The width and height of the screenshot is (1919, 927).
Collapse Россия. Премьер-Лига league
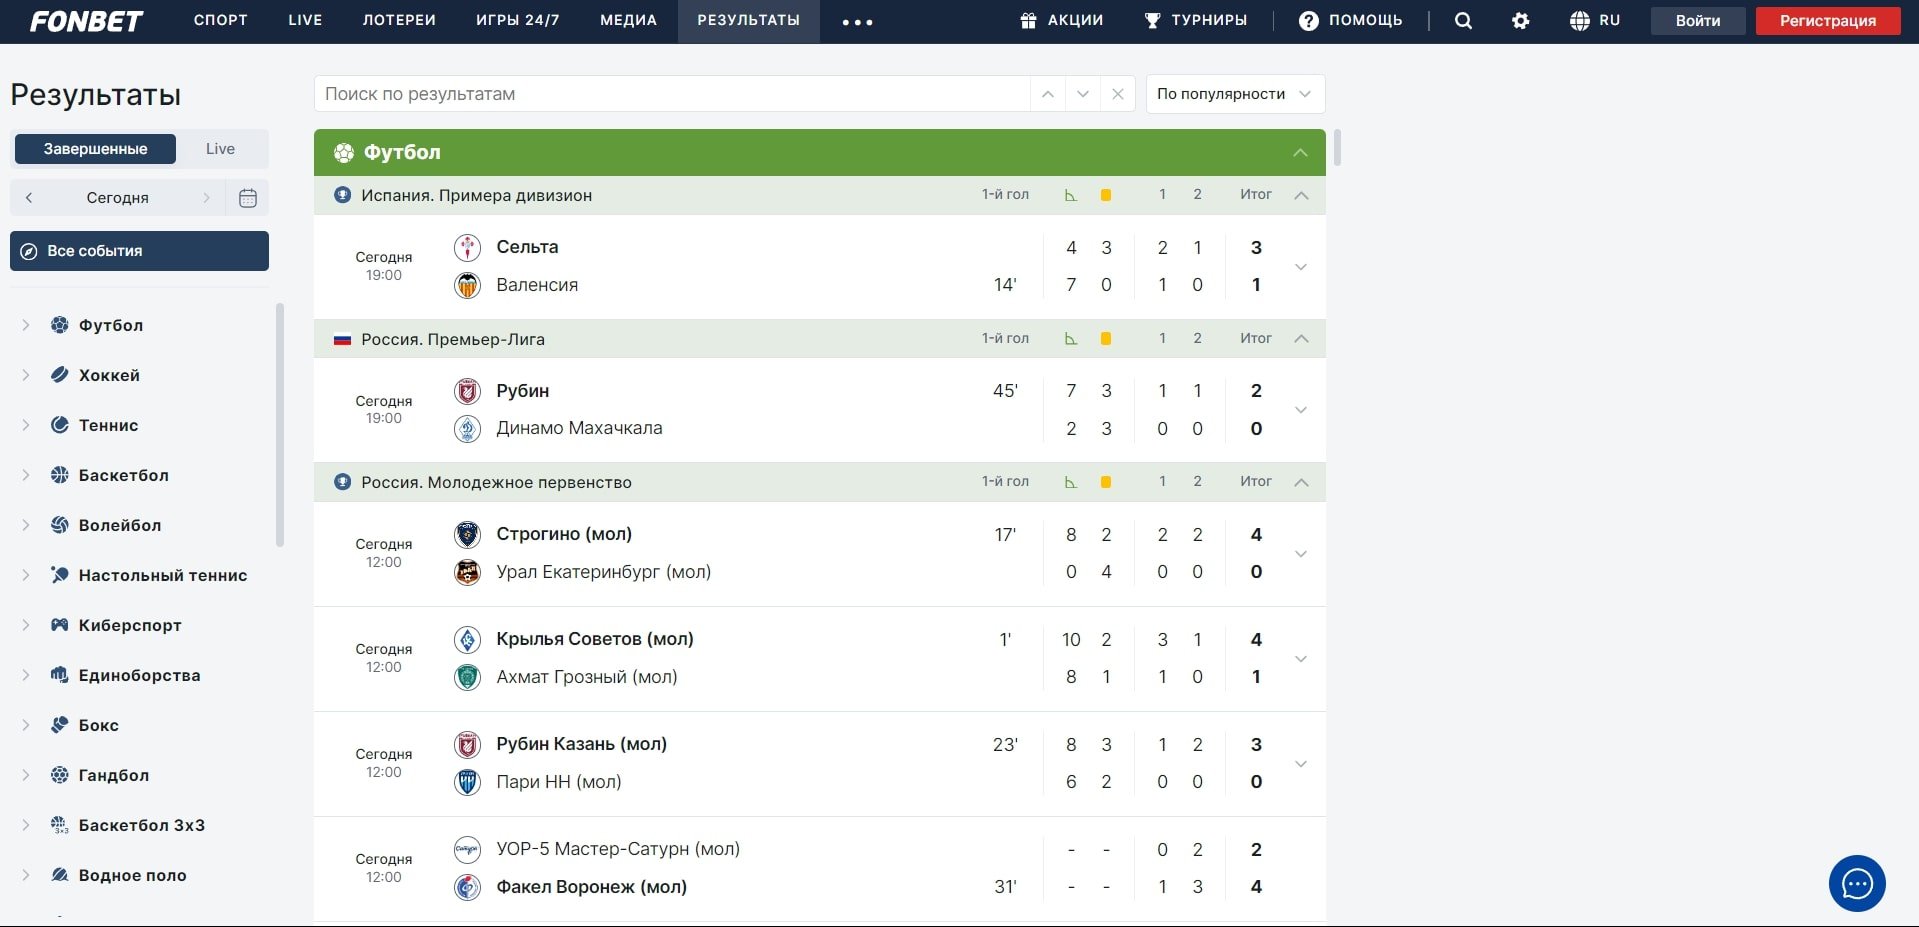pyautogui.click(x=1301, y=339)
